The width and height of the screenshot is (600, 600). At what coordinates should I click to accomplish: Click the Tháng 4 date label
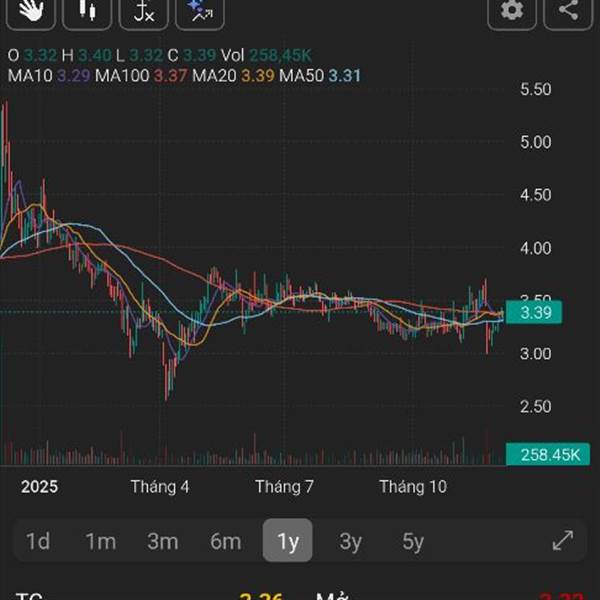[x=160, y=487]
